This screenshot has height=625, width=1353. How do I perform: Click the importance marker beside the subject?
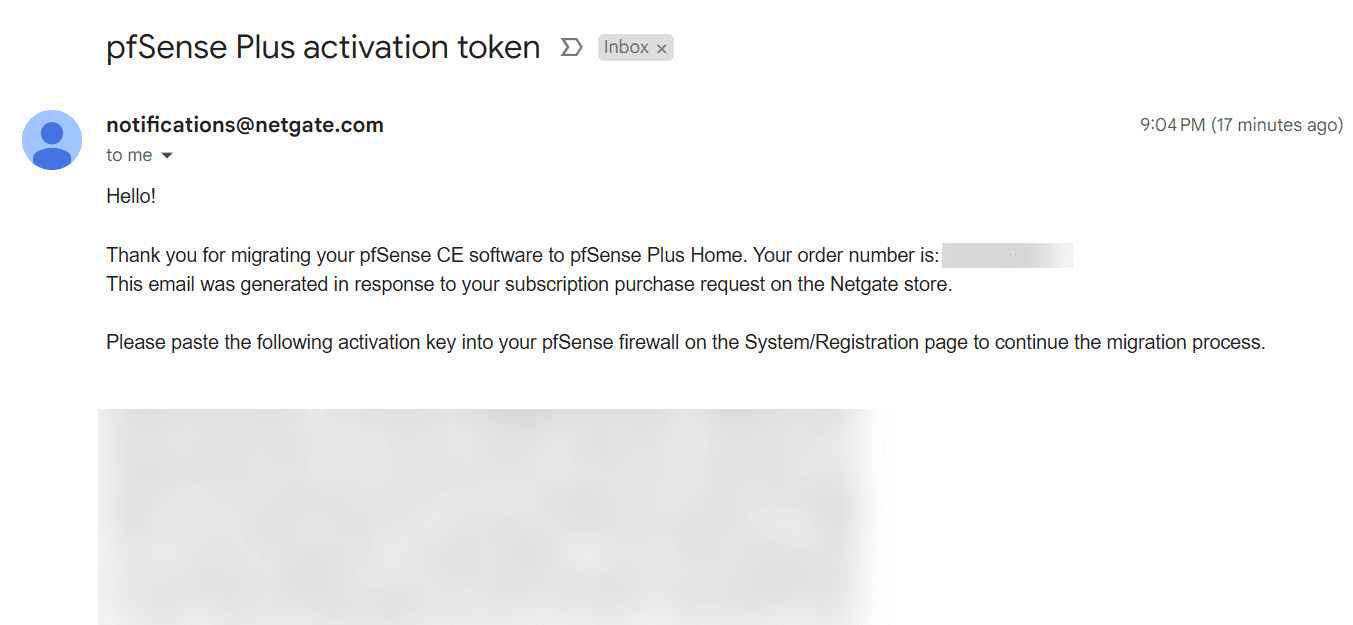(571, 47)
